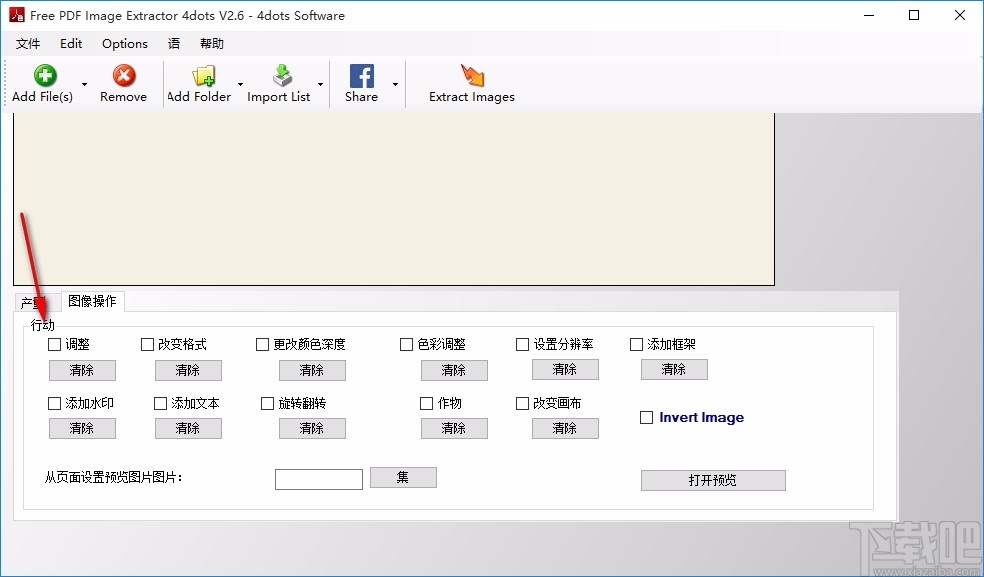Viewport: 984px width, 577px height.
Task: Click the Add File(s) green plus icon
Action: (44, 76)
